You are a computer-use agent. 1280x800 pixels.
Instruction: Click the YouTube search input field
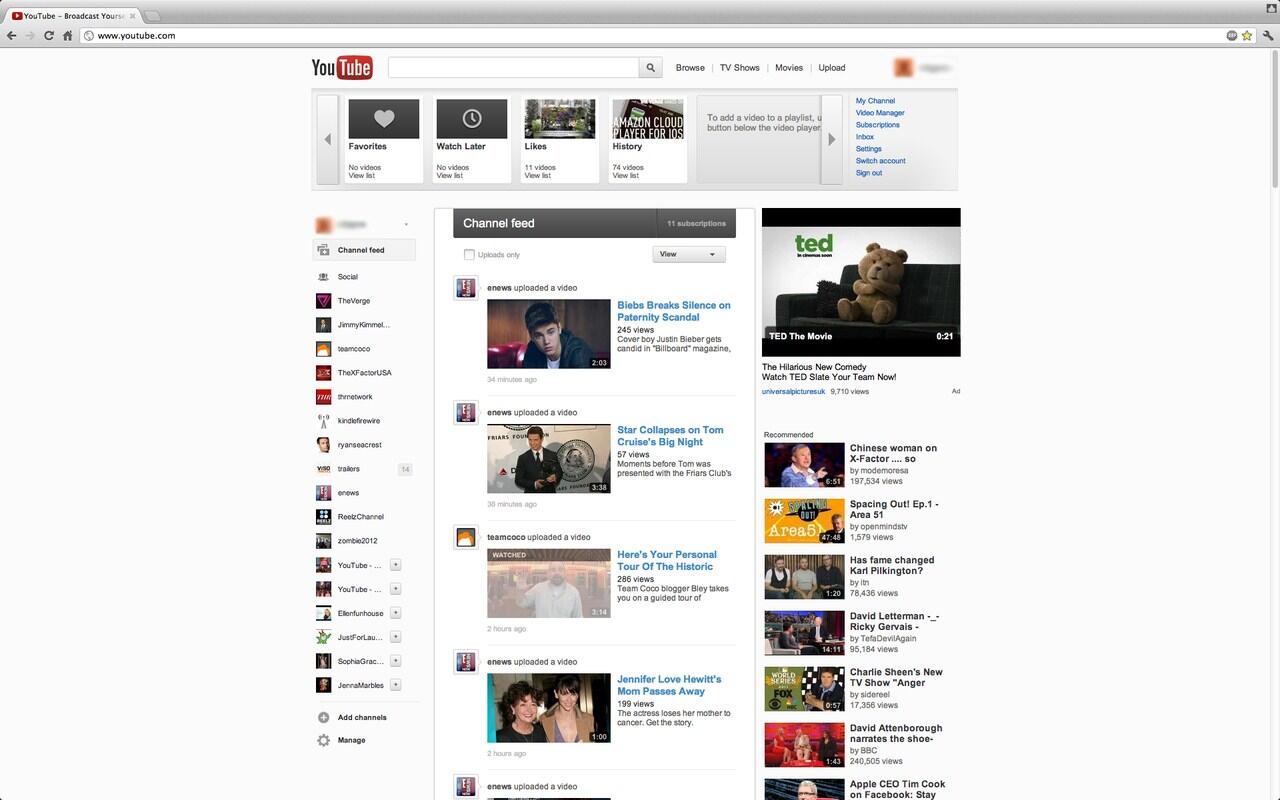513,68
